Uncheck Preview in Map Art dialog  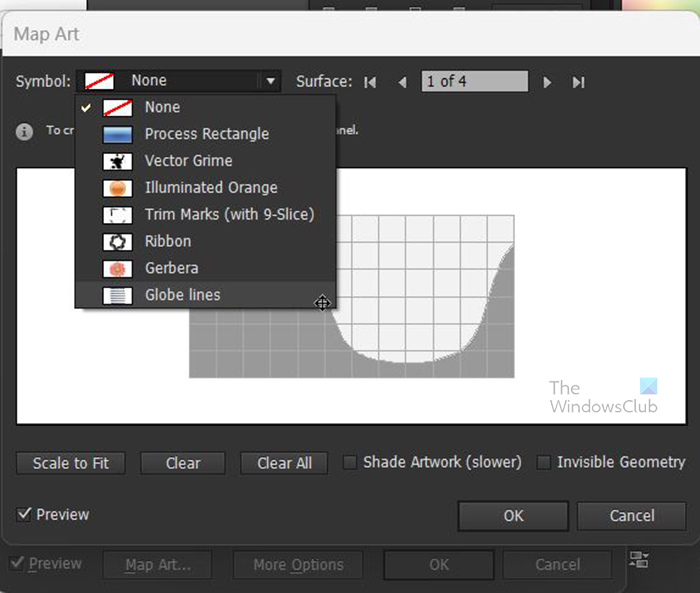24,514
